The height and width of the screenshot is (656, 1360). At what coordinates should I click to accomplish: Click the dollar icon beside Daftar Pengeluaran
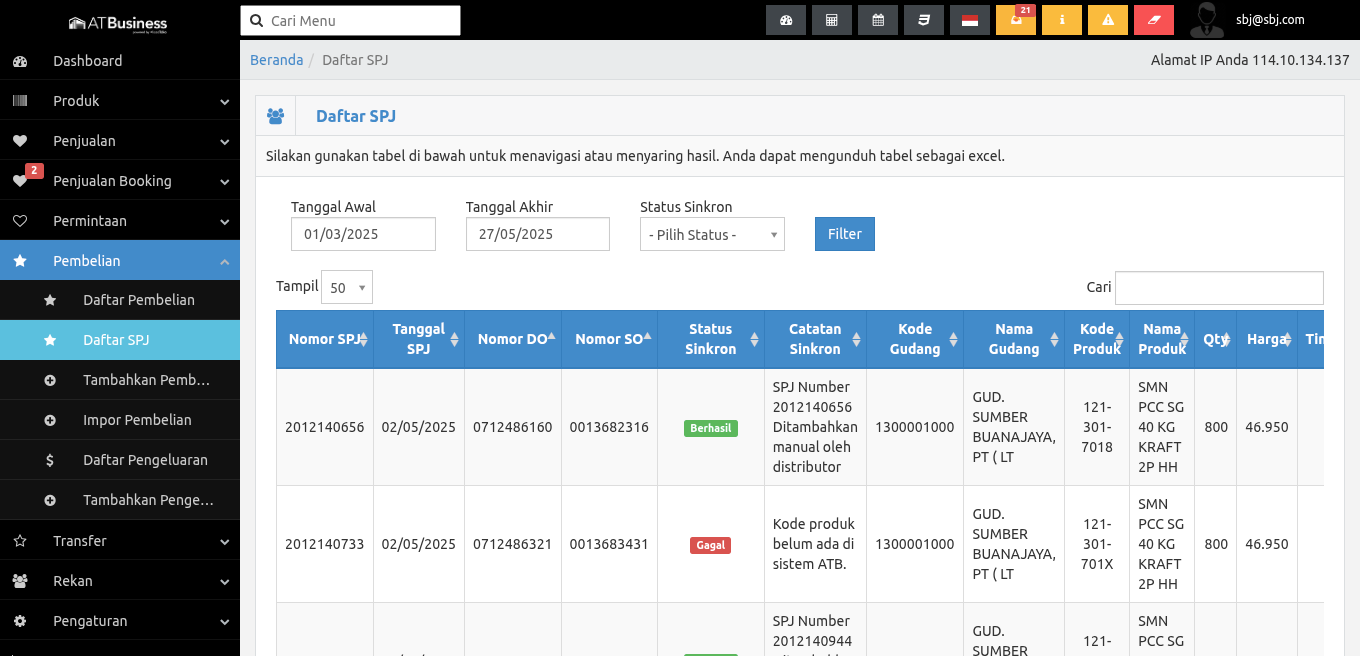50,460
